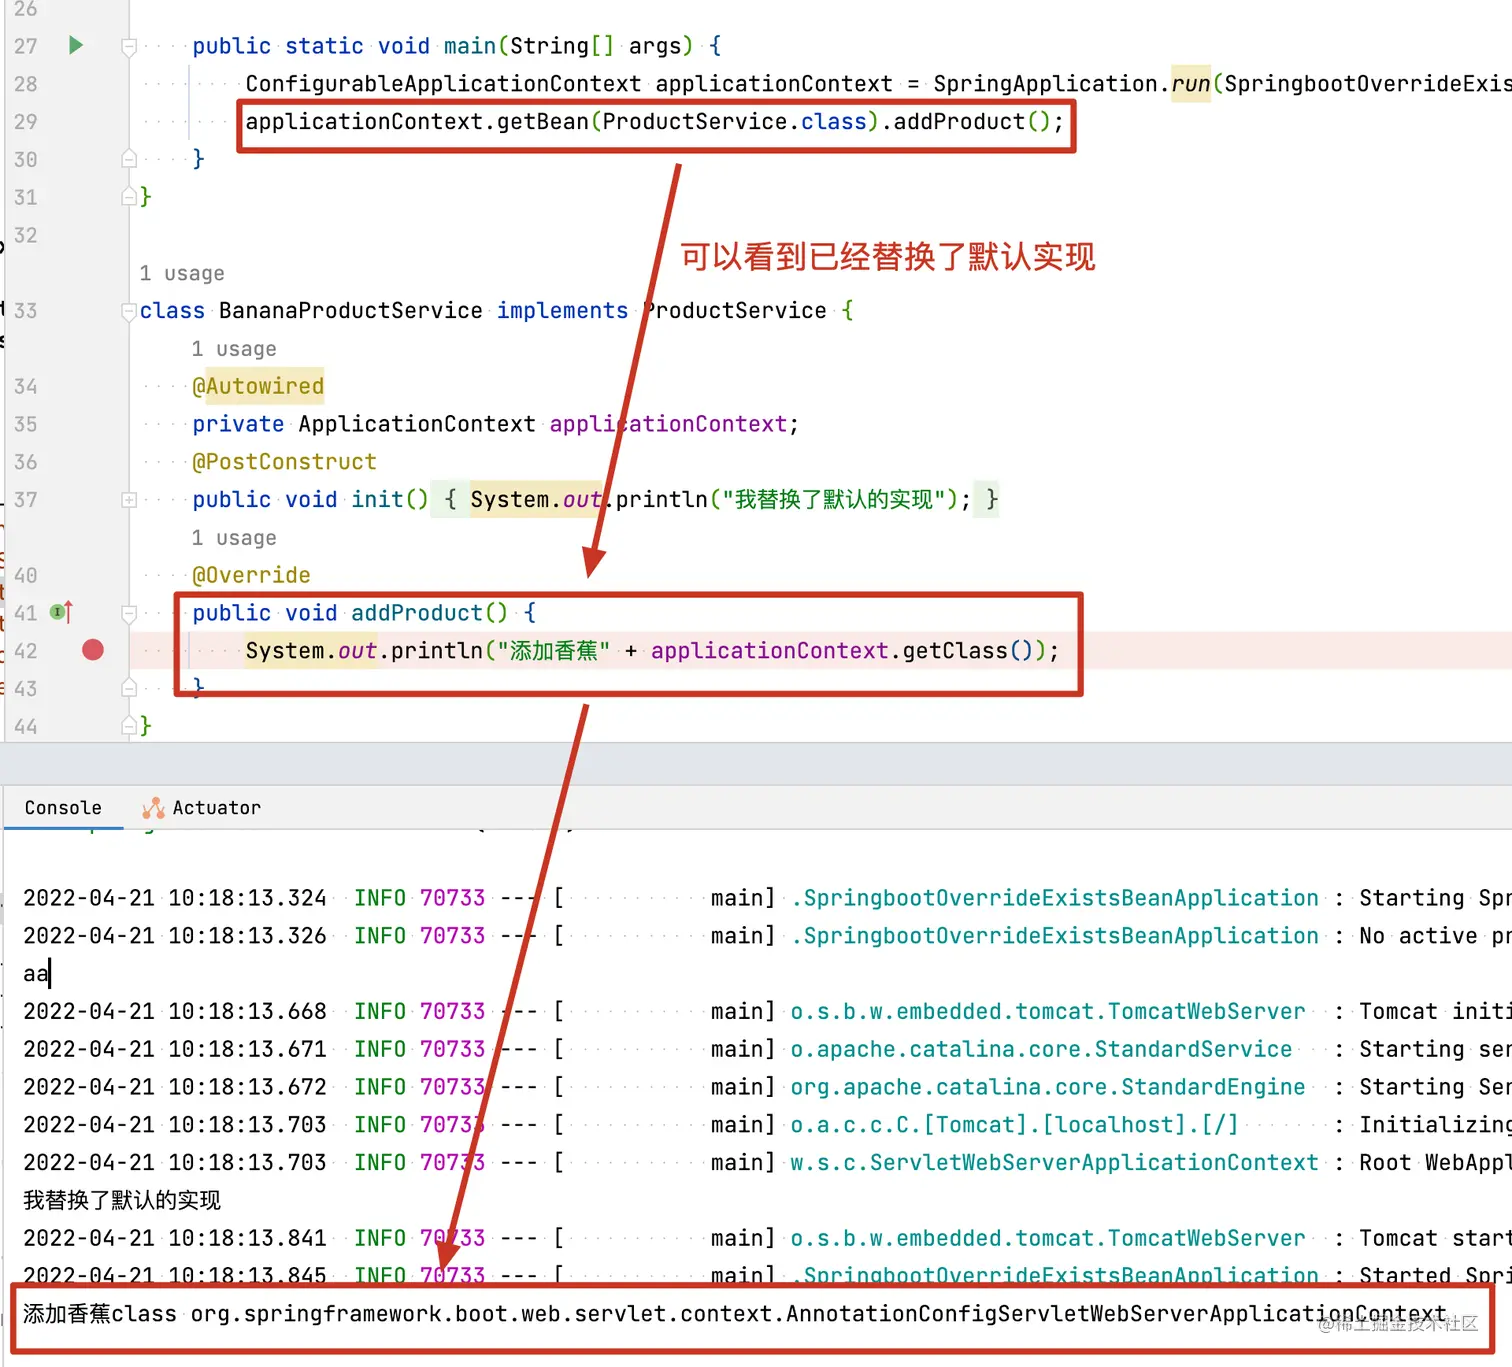Click the implements-method gutter icon on line 41

tap(62, 612)
